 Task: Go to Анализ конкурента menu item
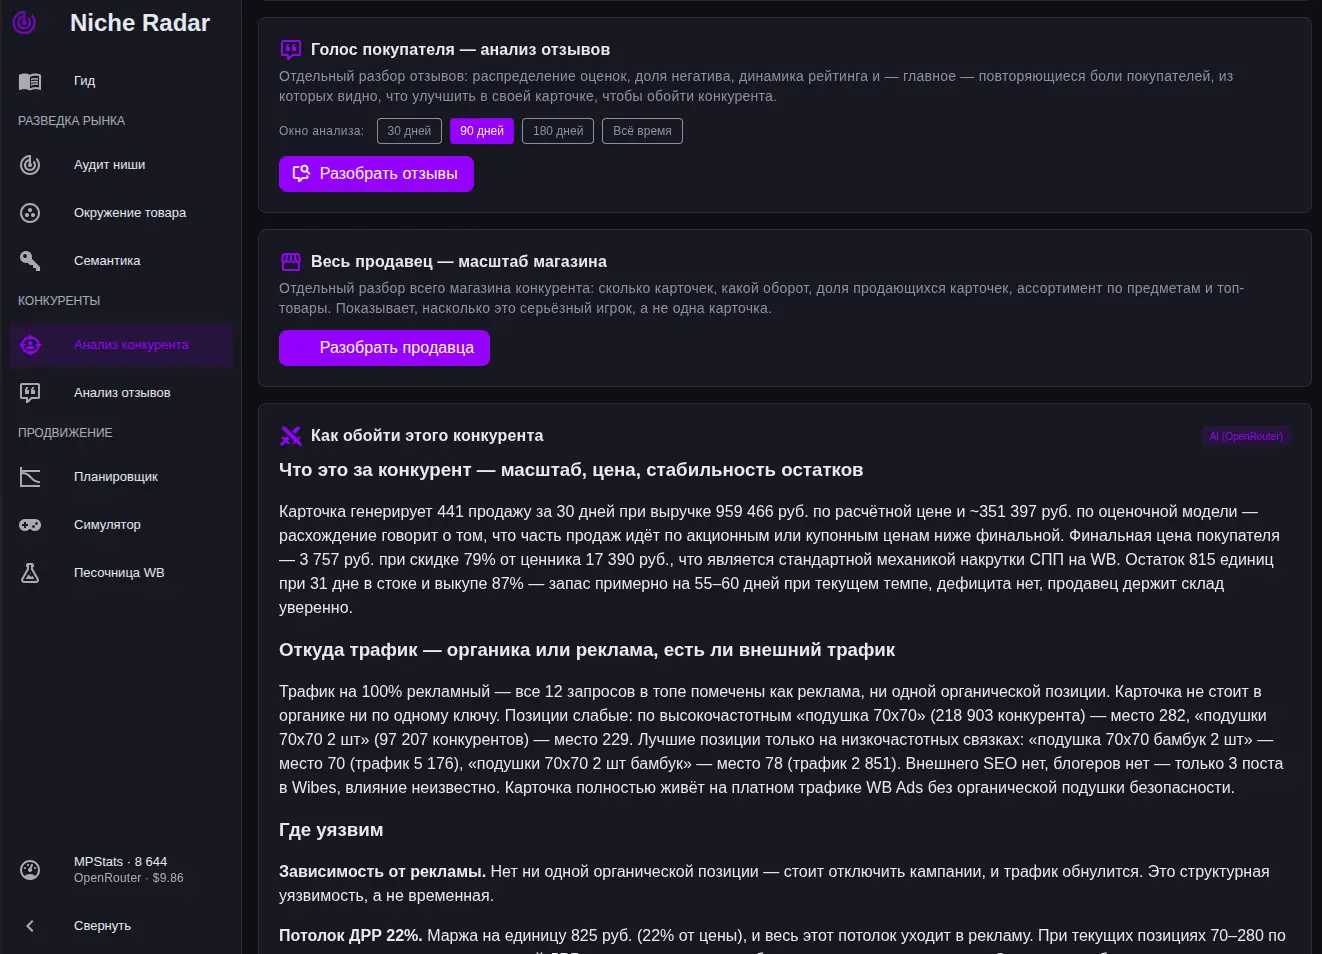point(121,345)
